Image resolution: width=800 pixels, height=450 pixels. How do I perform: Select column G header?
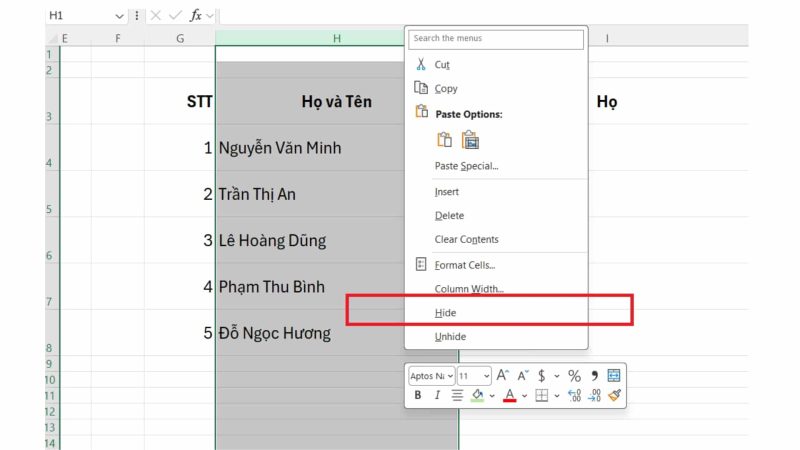(180, 38)
